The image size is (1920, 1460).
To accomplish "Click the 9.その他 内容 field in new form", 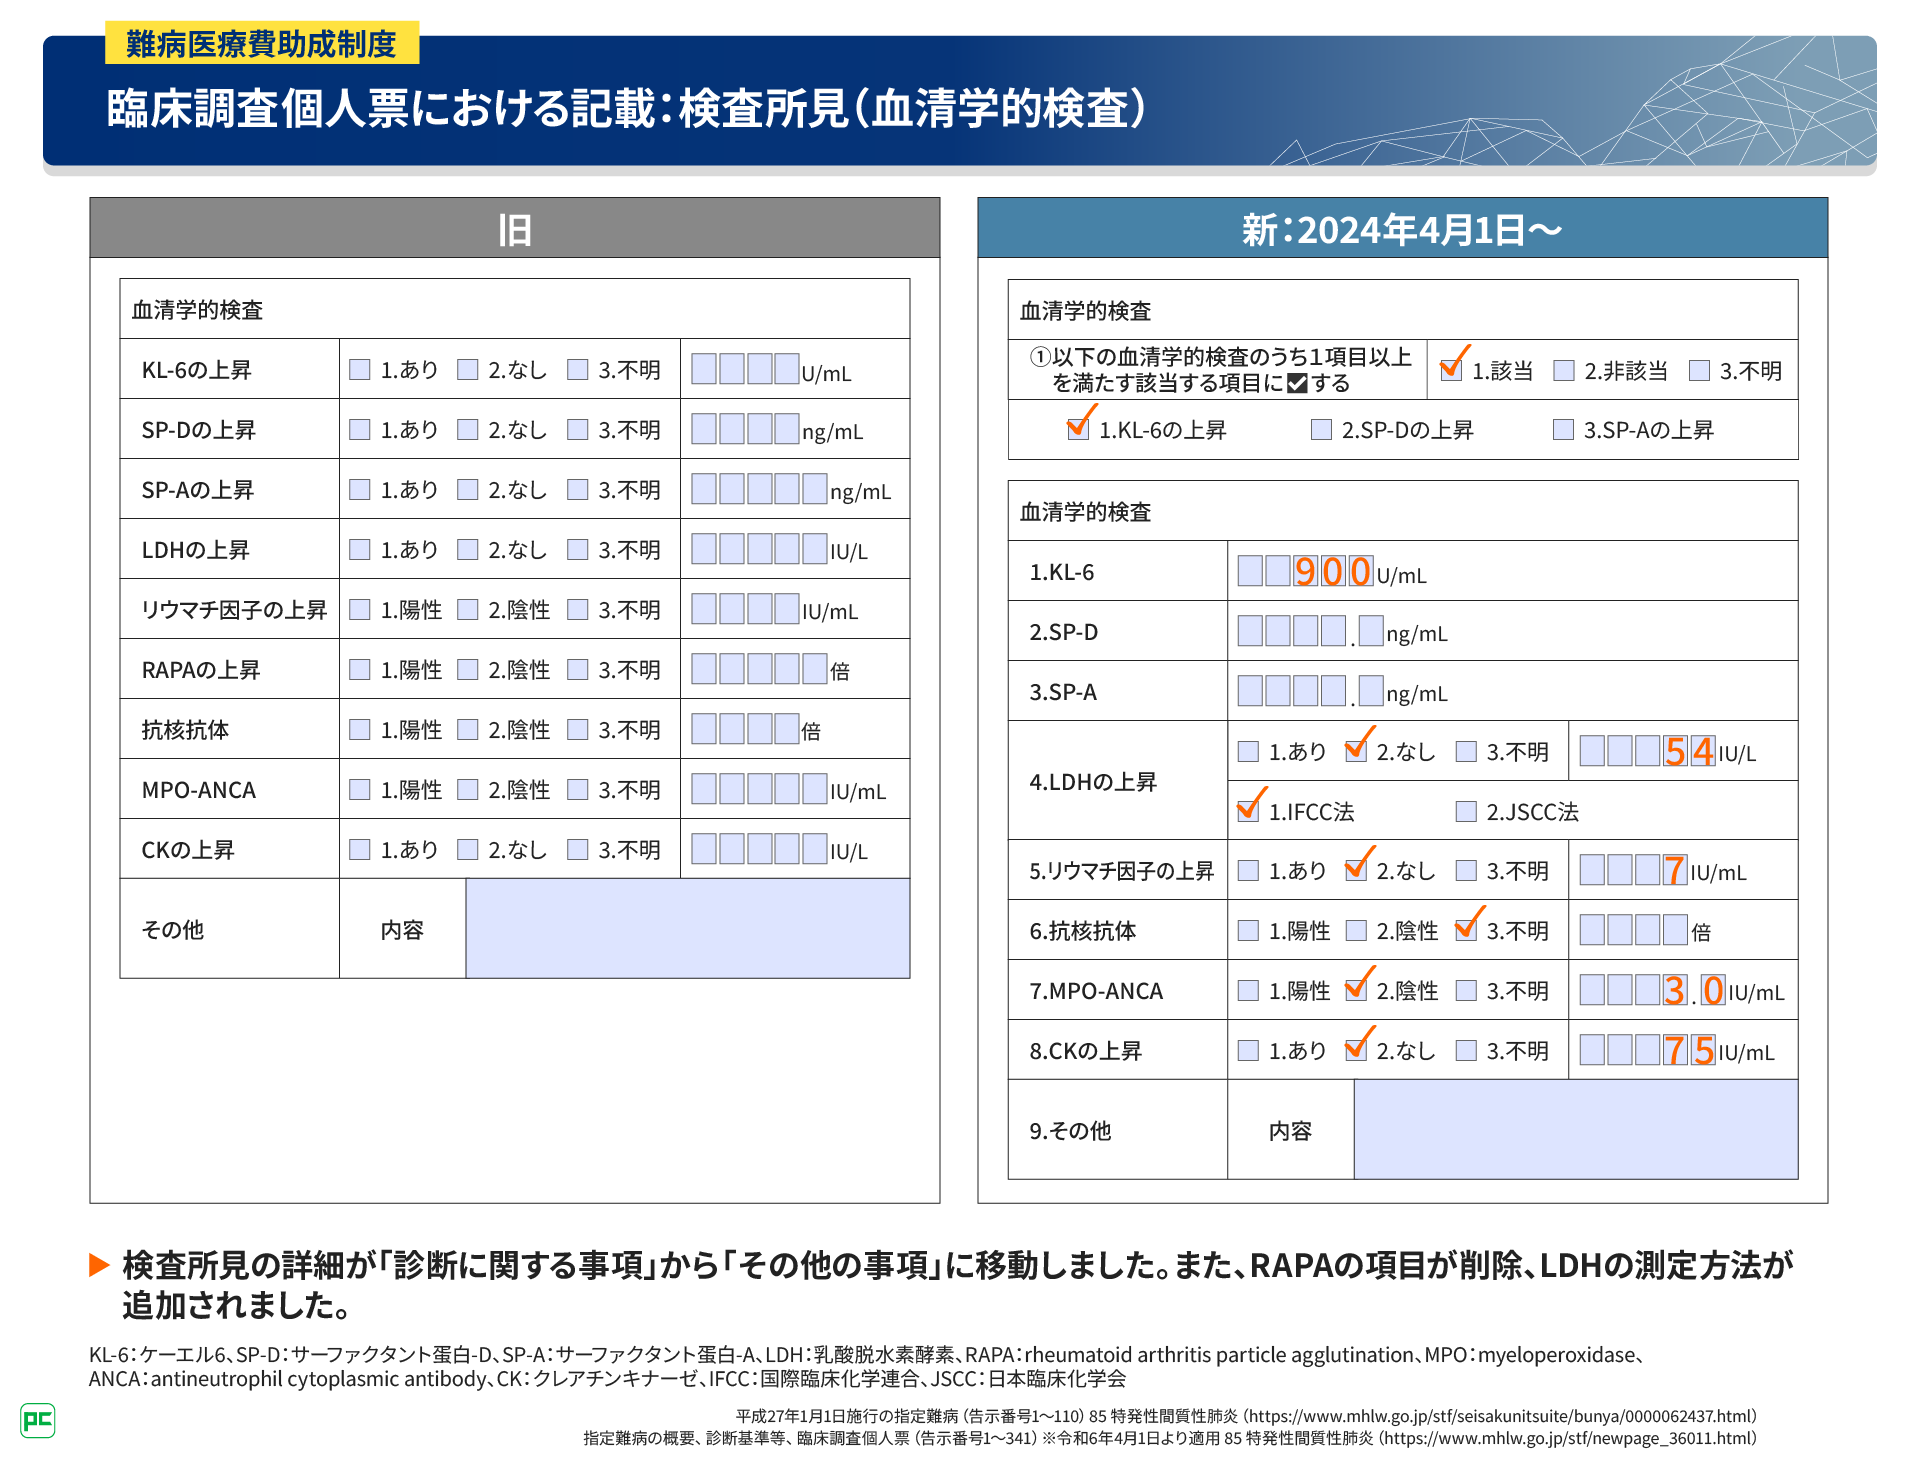I will [x=1575, y=1130].
